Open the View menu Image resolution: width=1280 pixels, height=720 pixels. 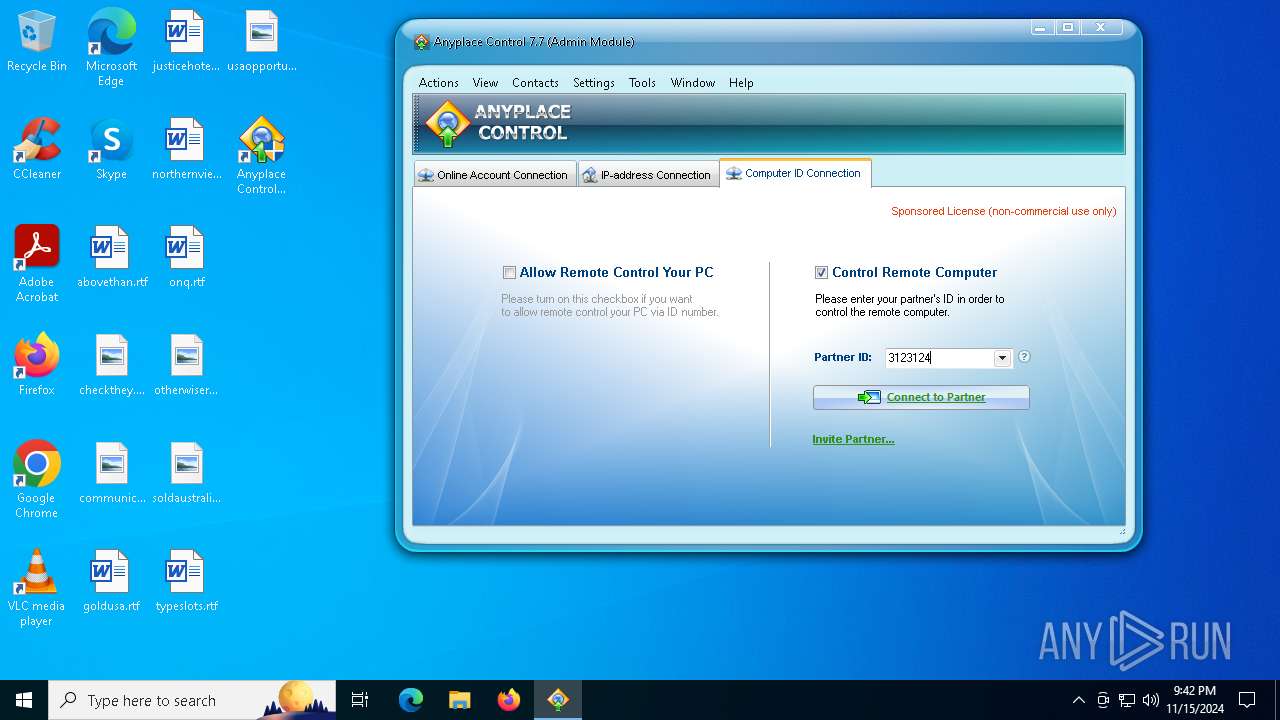[x=485, y=83]
